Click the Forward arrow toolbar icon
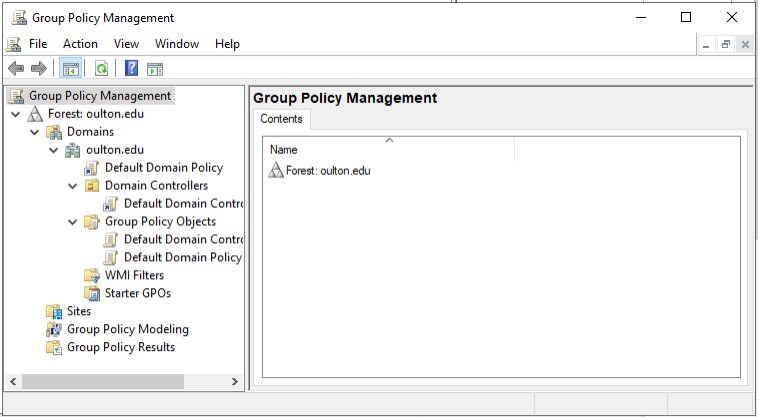This screenshot has width=758, height=417. (x=38, y=69)
